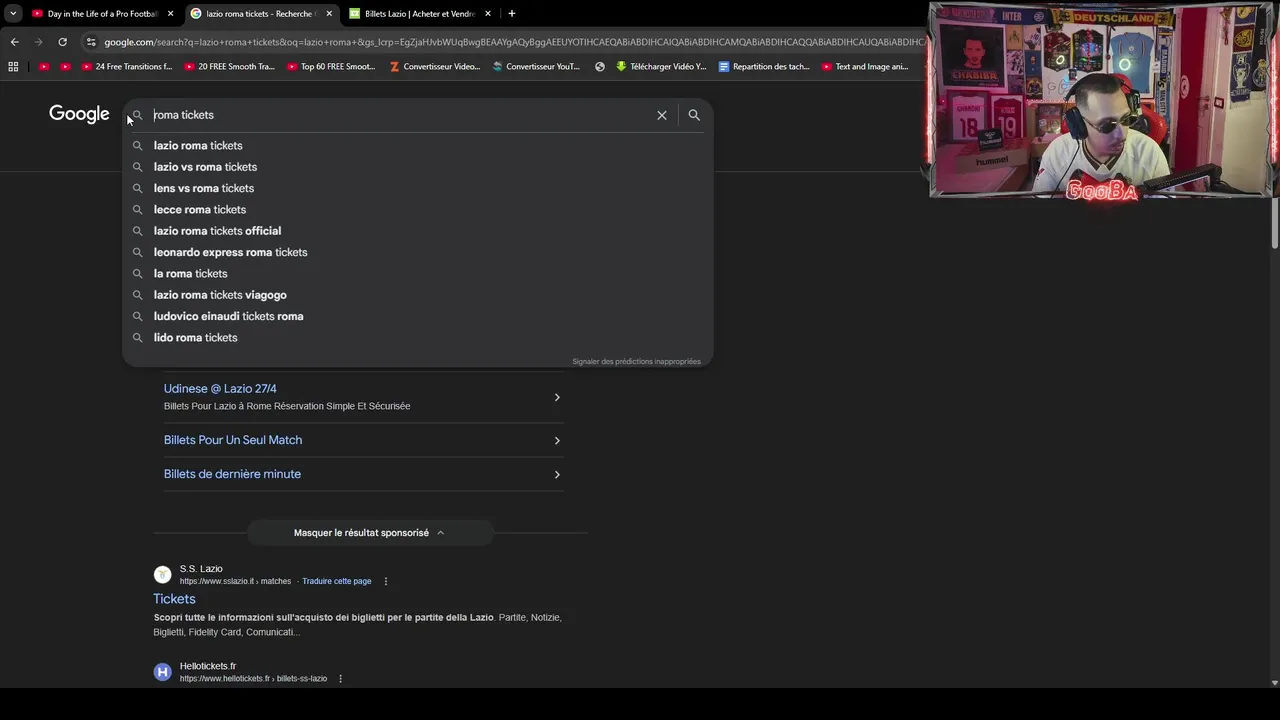Open the apps grid in bookmarks bar
The image size is (1280, 720).
tap(13, 67)
